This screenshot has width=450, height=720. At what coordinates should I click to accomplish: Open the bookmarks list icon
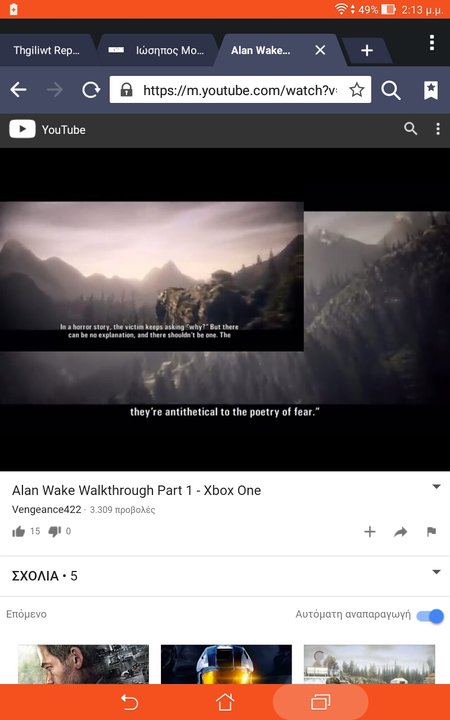[x=431, y=90]
